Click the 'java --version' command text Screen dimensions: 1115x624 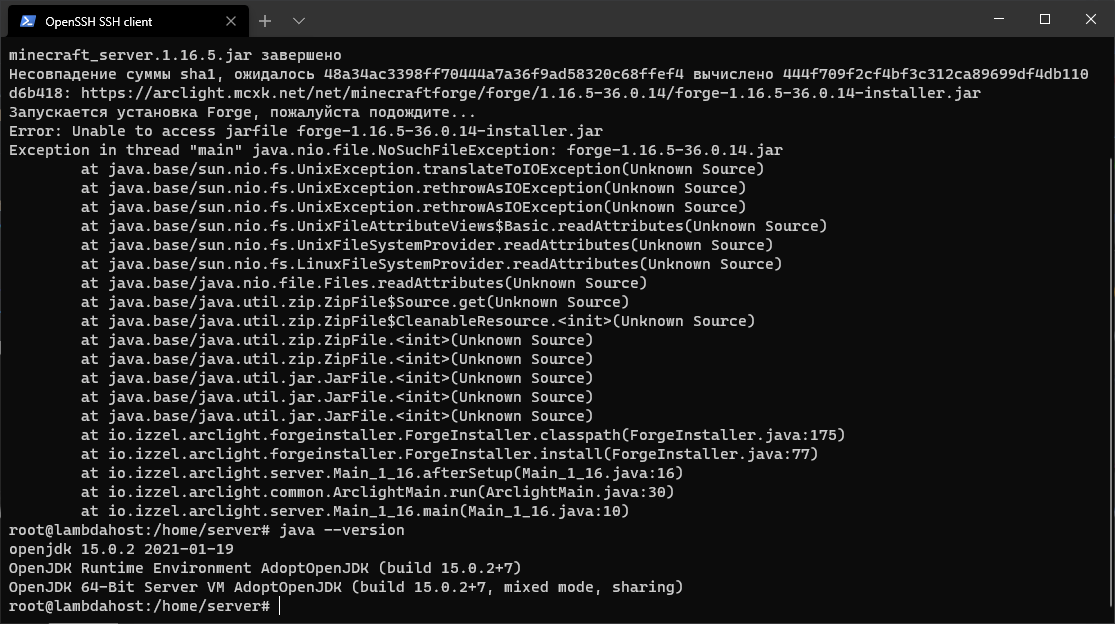(x=330, y=530)
